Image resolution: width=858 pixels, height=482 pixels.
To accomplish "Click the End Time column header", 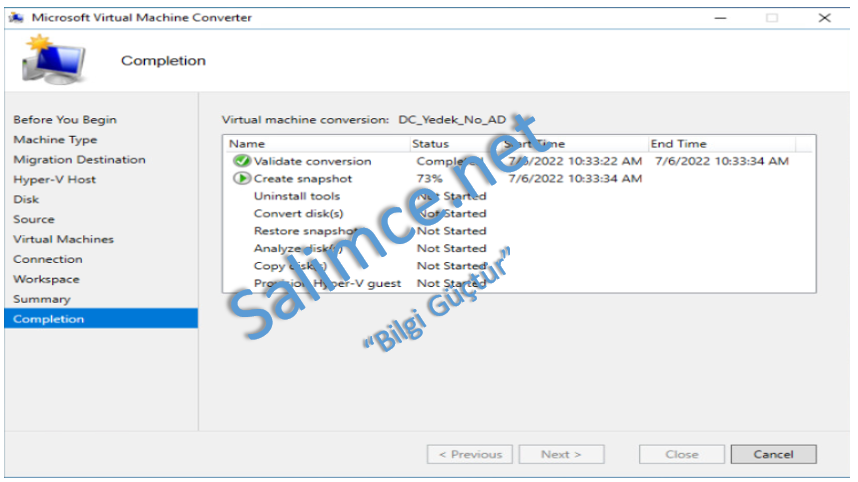I will click(678, 144).
